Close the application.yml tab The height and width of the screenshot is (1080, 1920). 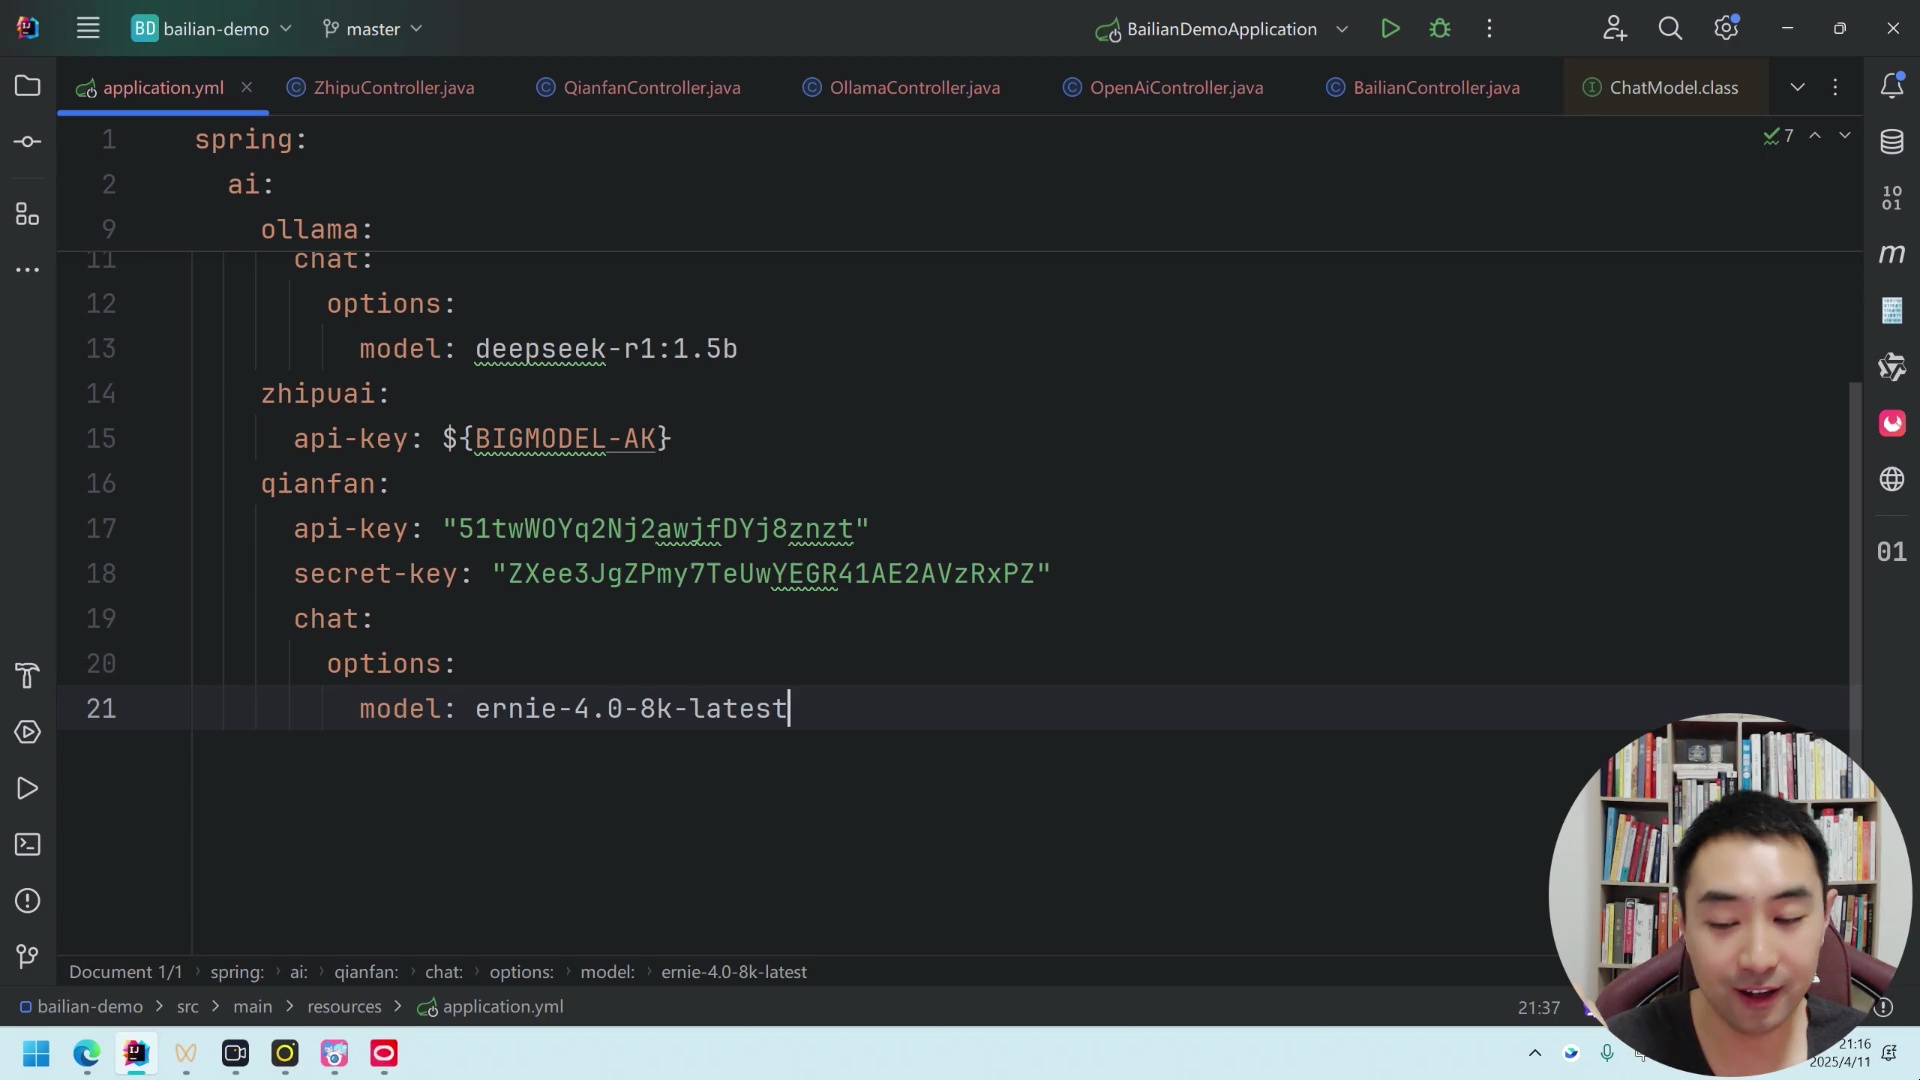pos(246,87)
